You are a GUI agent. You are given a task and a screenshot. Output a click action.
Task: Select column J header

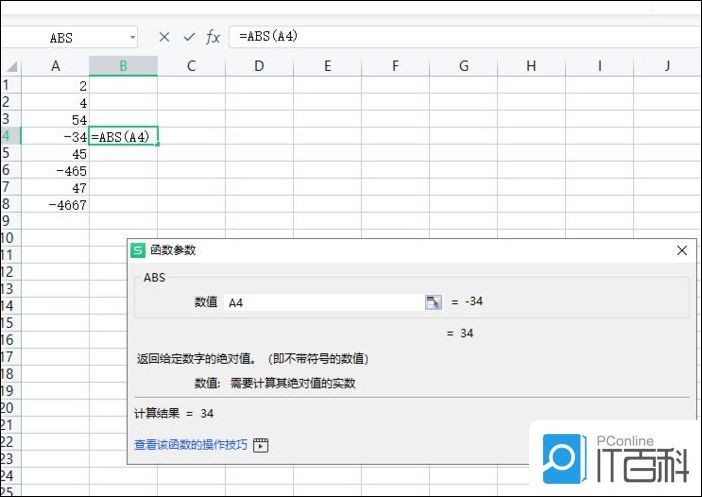668,66
